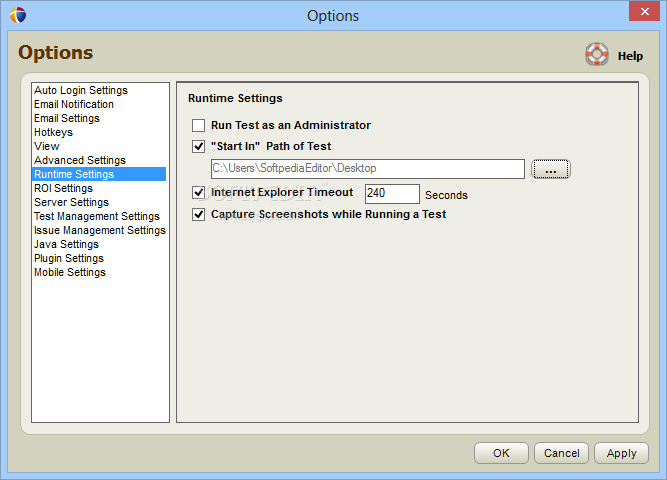Viewport: 667px width, 480px height.
Task: Click the OK button
Action: tap(501, 453)
